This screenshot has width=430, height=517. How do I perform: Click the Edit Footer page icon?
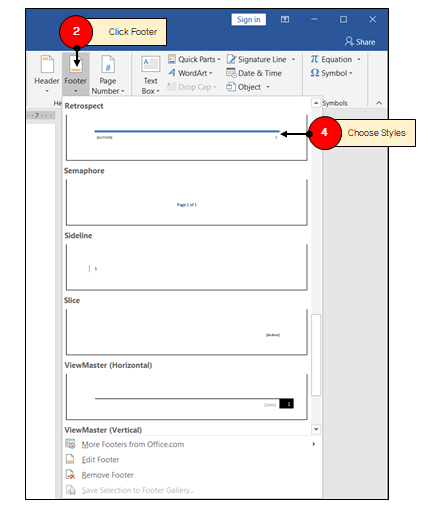[70, 459]
